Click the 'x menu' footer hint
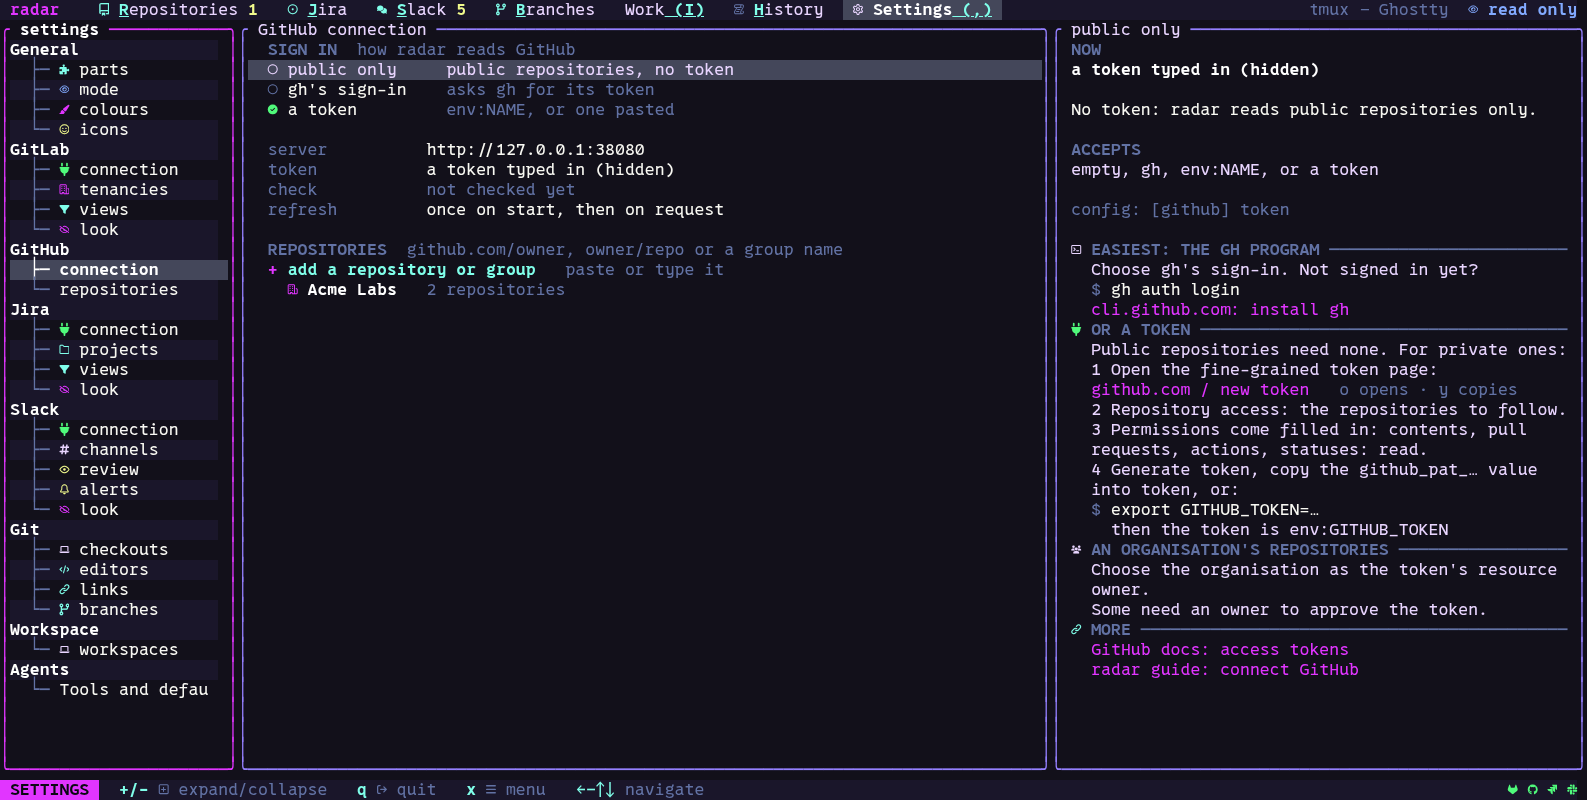Screen dimensions: 1587x800 pyautogui.click(x=505, y=790)
